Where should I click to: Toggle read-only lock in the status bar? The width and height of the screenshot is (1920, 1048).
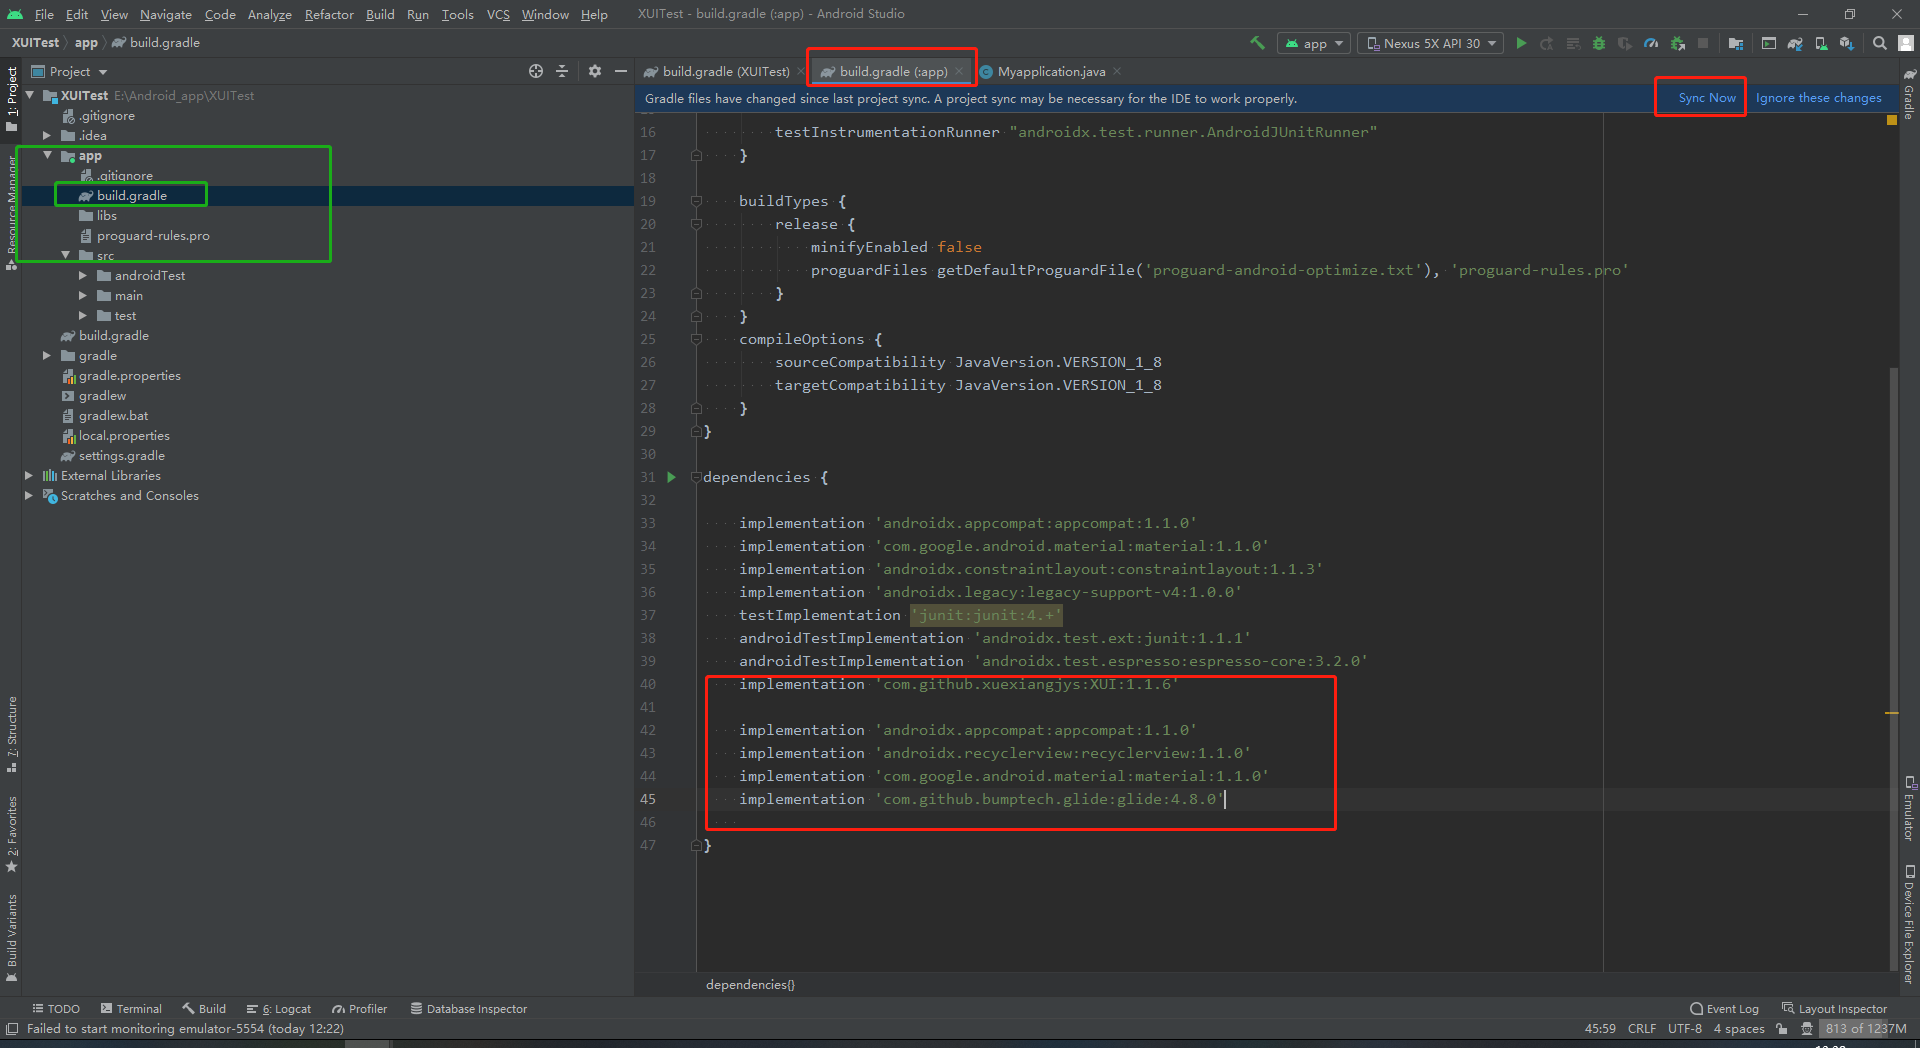click(1781, 1029)
